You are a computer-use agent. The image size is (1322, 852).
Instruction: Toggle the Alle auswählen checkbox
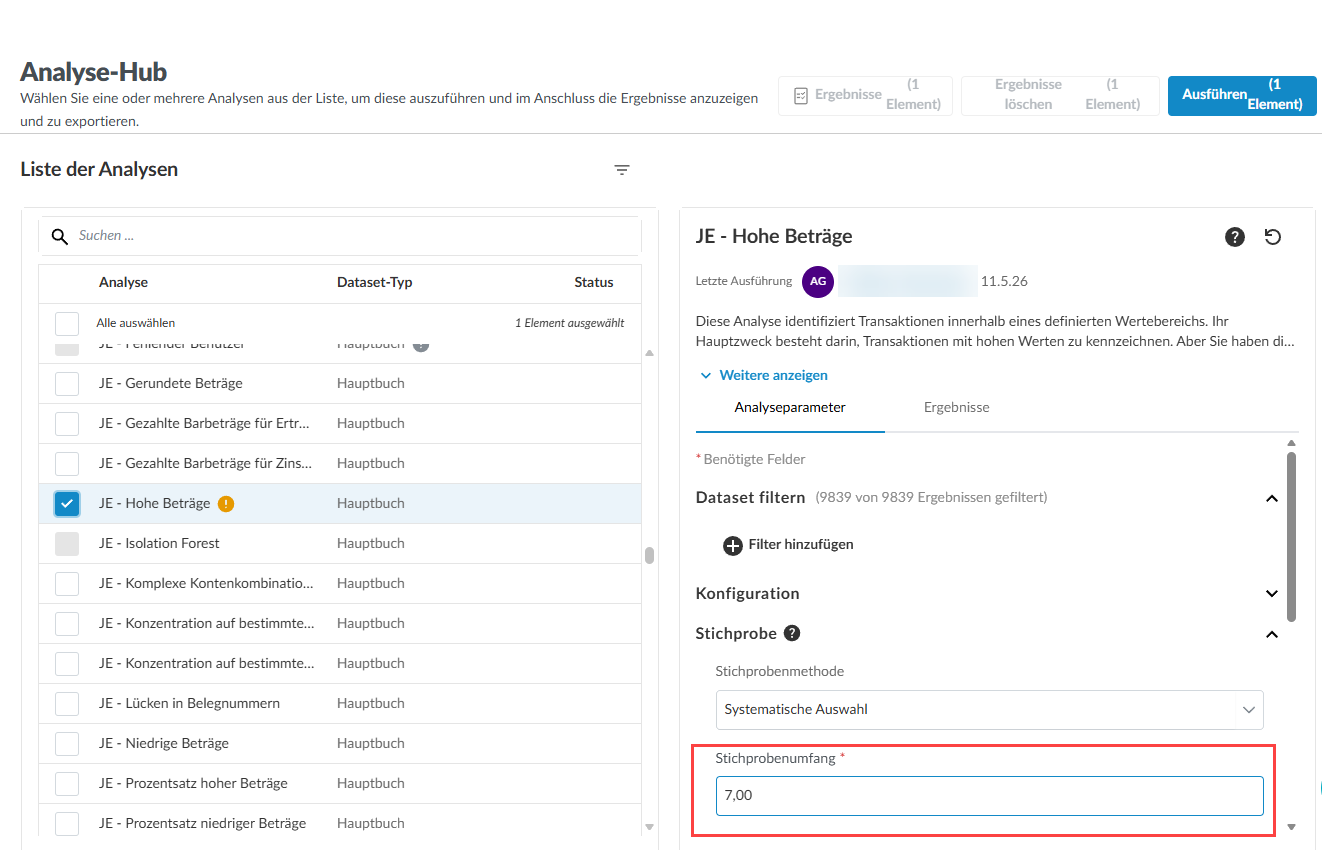click(x=67, y=323)
